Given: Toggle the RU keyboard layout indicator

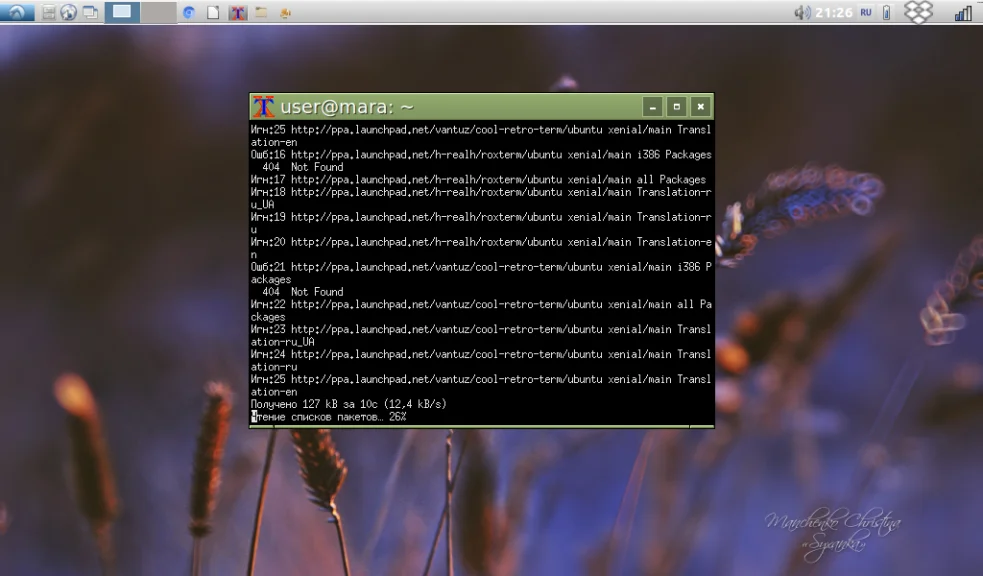Looking at the screenshot, I should [x=866, y=12].
